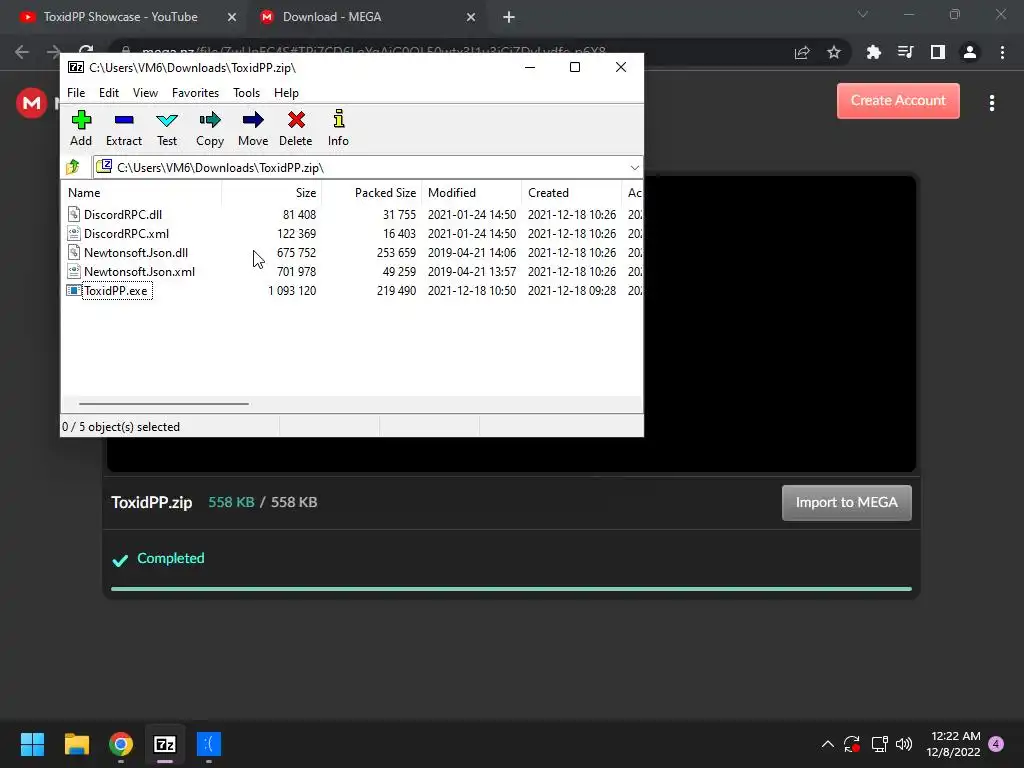Image resolution: width=1024 pixels, height=768 pixels.
Task: Run the Test archive tool
Action: pos(167,128)
